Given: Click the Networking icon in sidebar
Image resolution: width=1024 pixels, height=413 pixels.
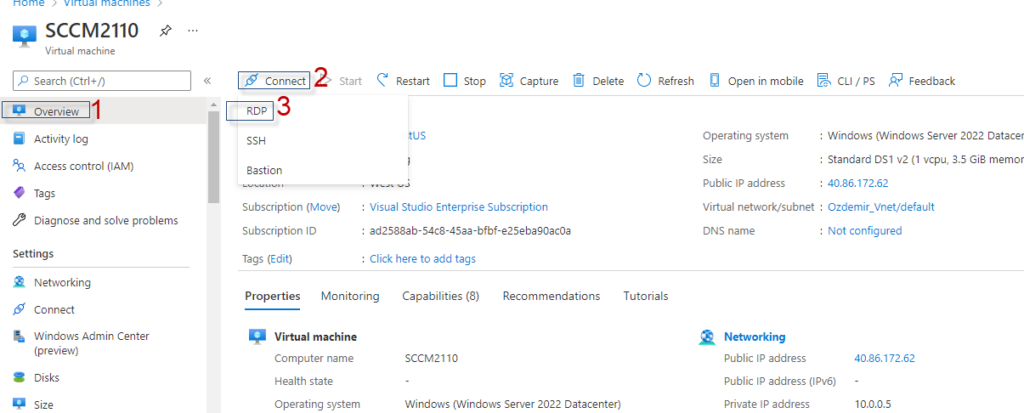Looking at the screenshot, I should tap(19, 283).
